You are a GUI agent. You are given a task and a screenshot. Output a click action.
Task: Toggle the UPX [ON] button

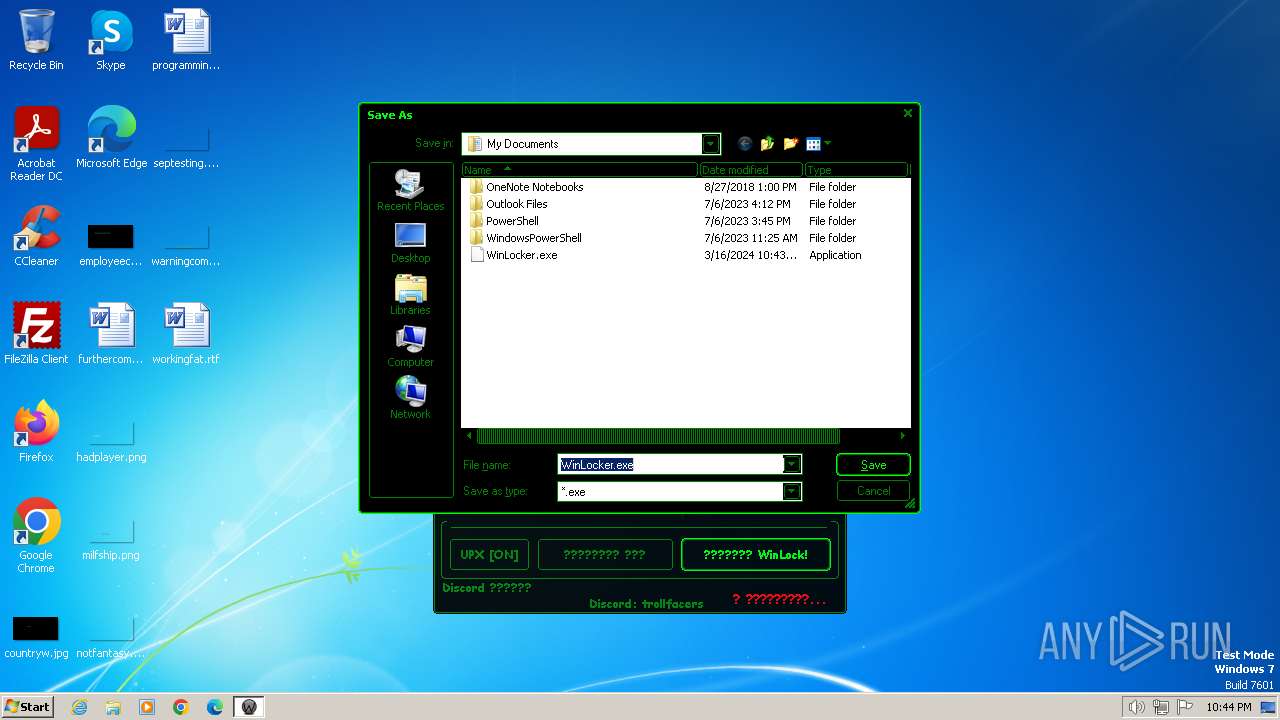pos(490,554)
